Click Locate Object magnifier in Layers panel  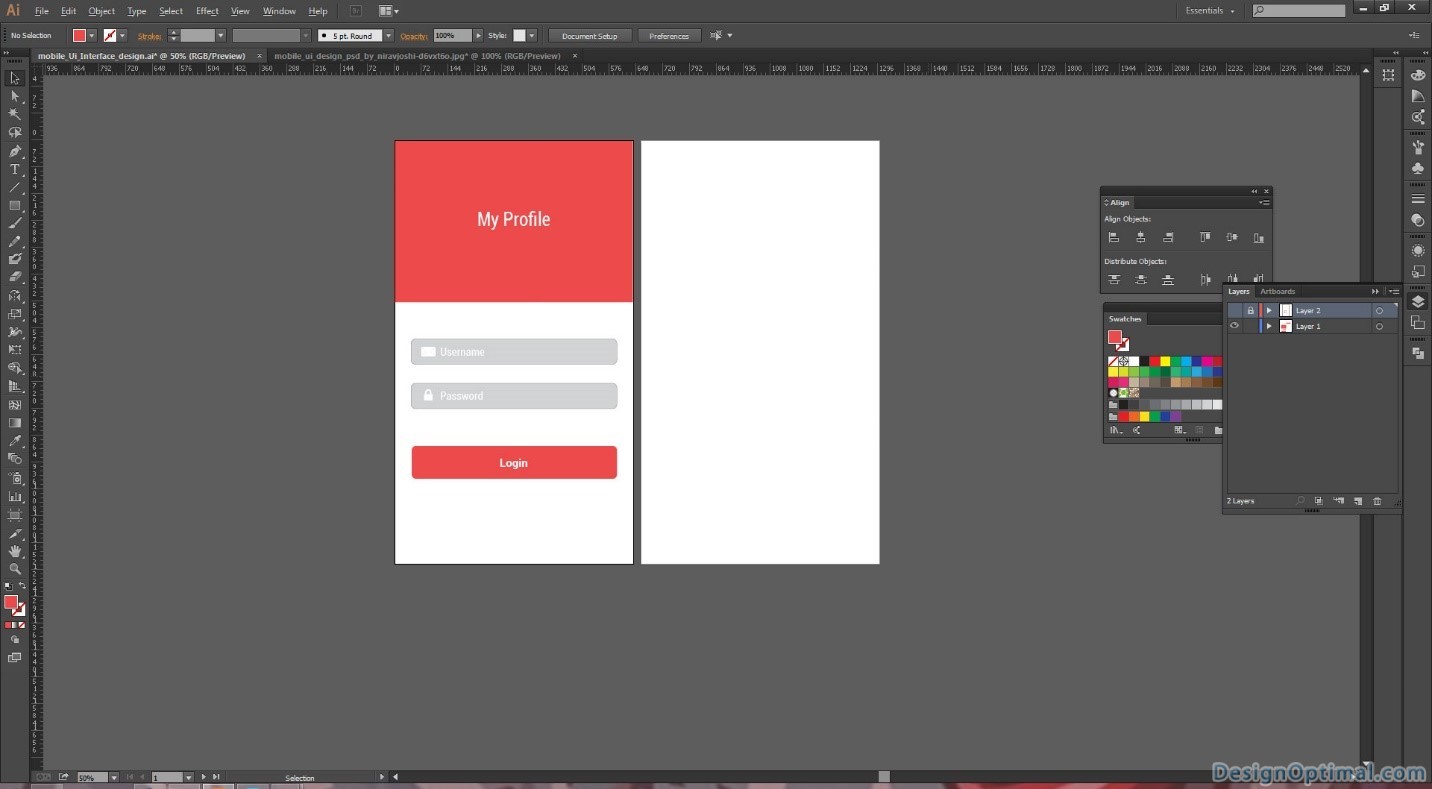pos(1300,501)
